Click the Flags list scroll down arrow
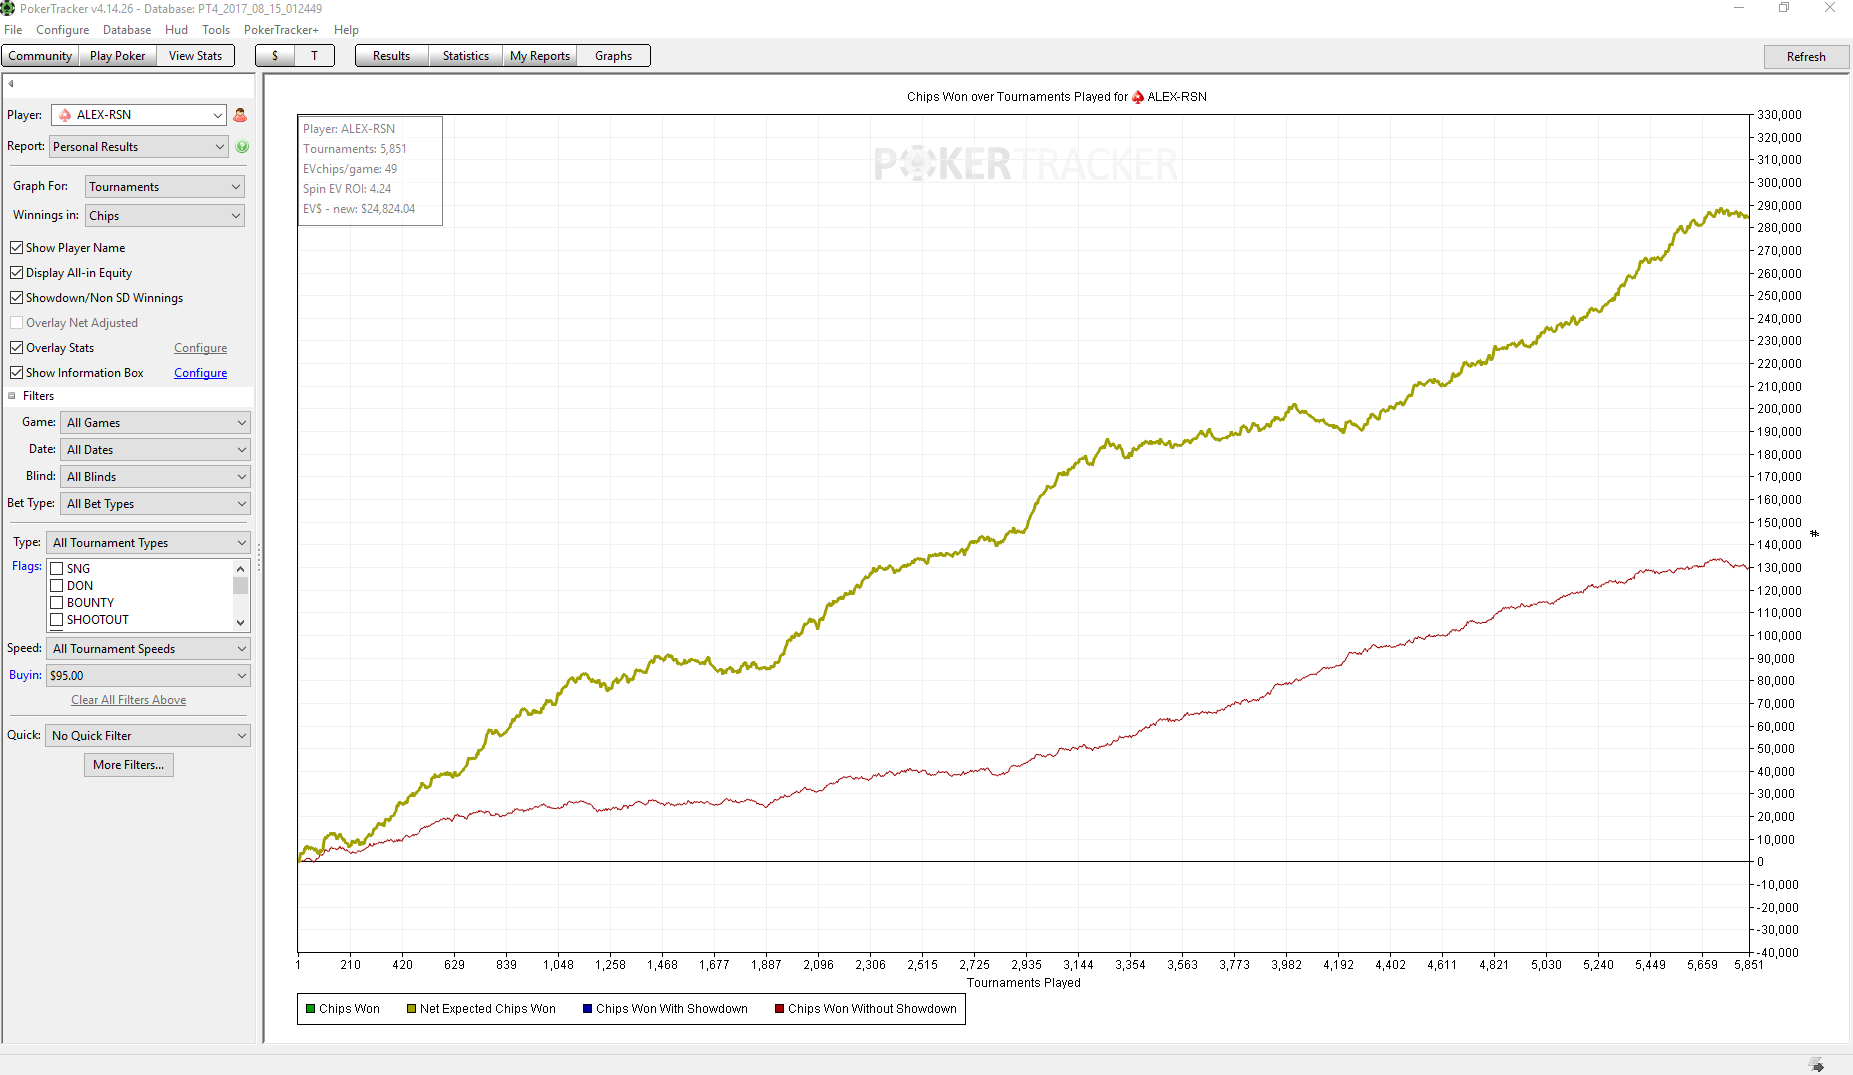 [x=240, y=623]
